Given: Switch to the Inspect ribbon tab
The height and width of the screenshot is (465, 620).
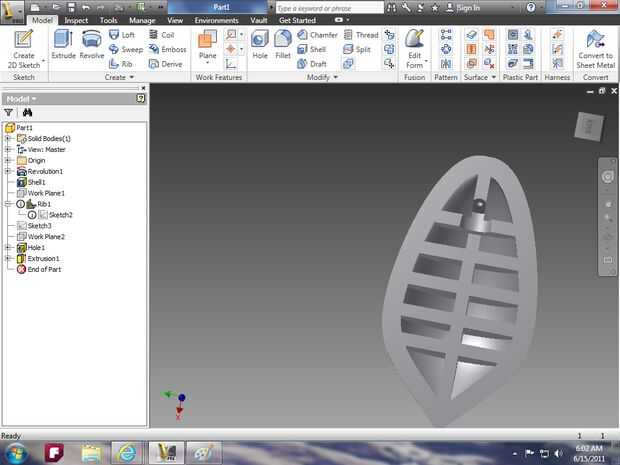Looking at the screenshot, I should (x=76, y=20).
